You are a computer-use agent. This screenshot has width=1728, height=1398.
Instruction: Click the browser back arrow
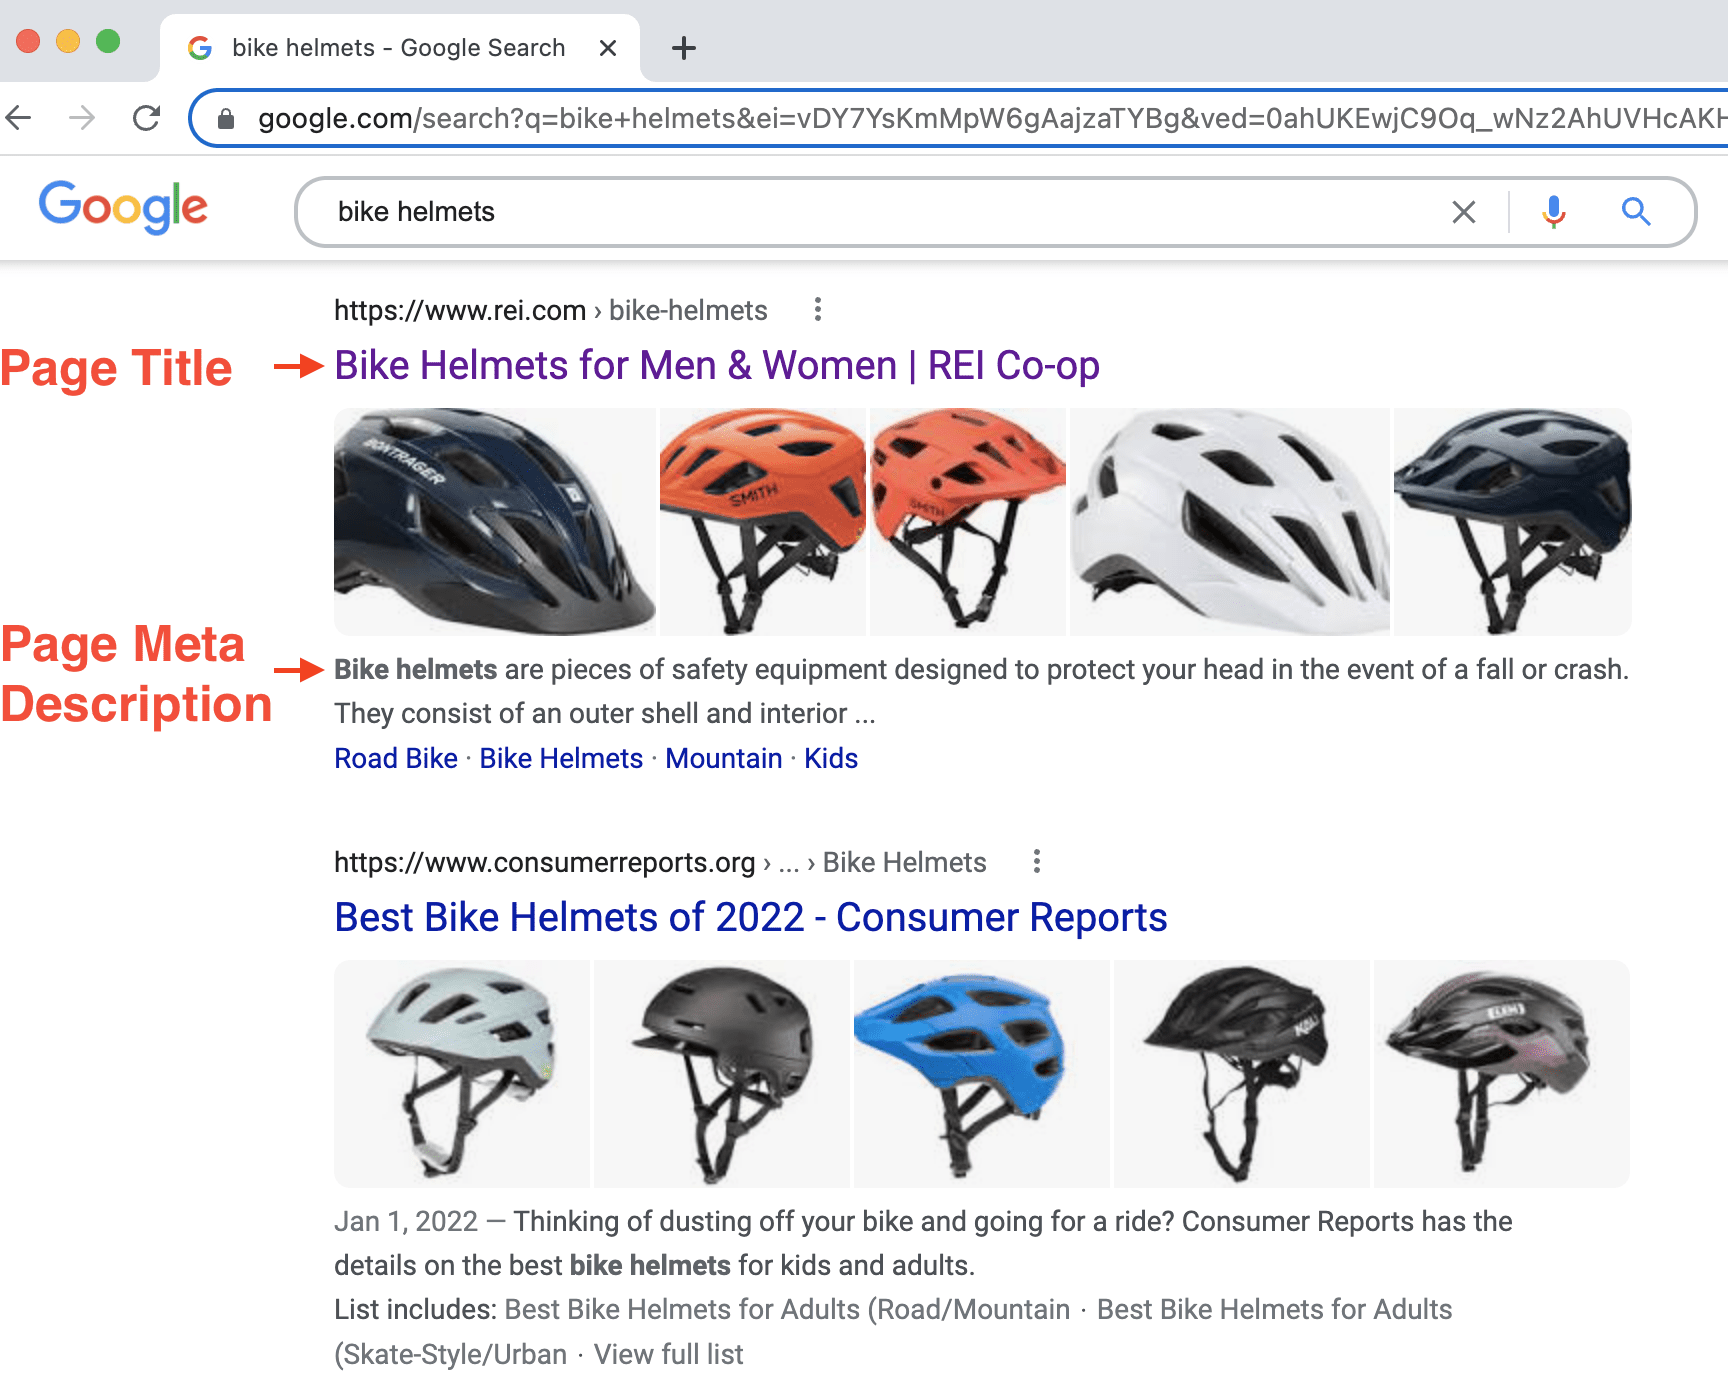tap(19, 118)
